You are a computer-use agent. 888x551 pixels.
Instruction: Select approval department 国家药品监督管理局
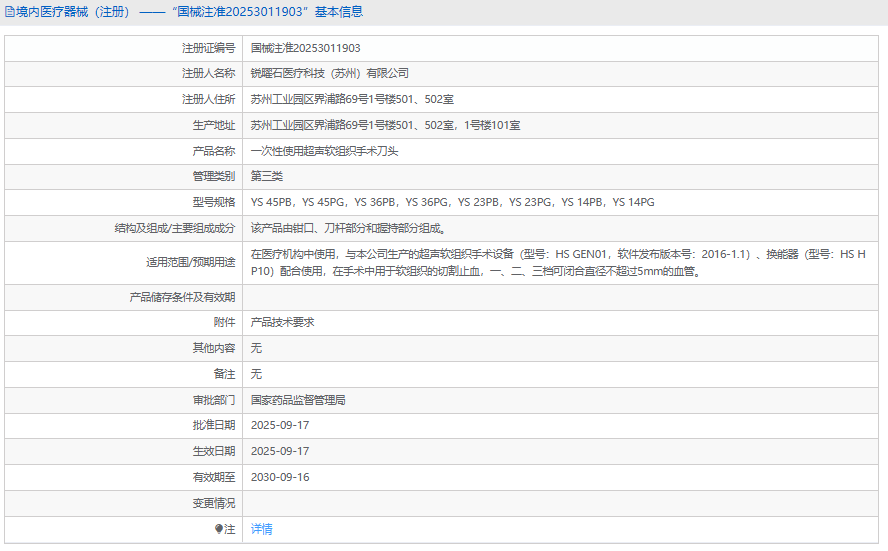point(298,400)
